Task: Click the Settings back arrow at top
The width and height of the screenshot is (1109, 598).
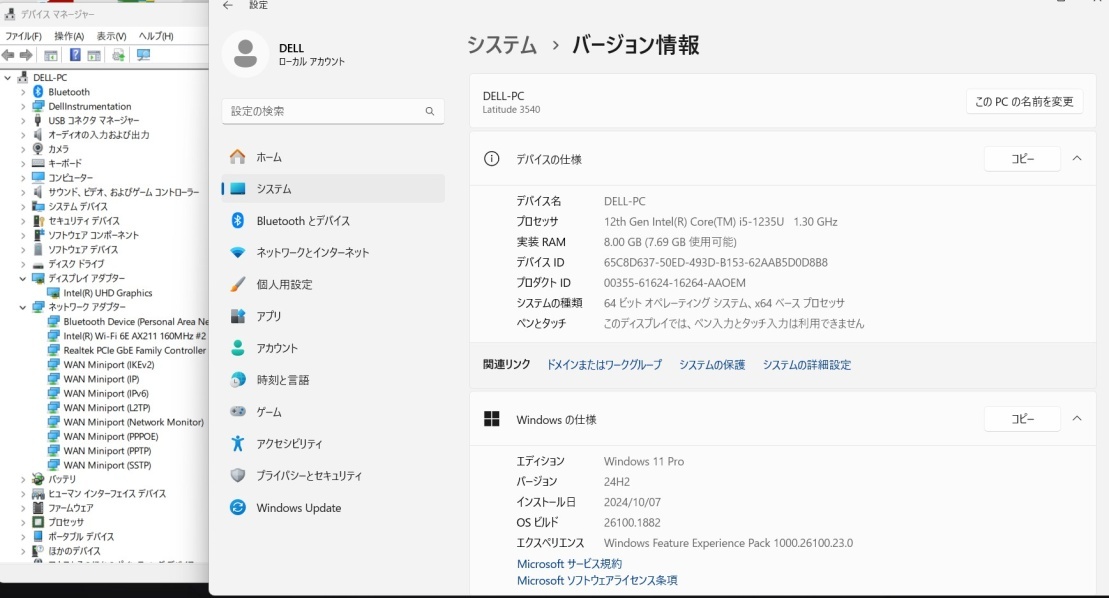Action: point(228,5)
